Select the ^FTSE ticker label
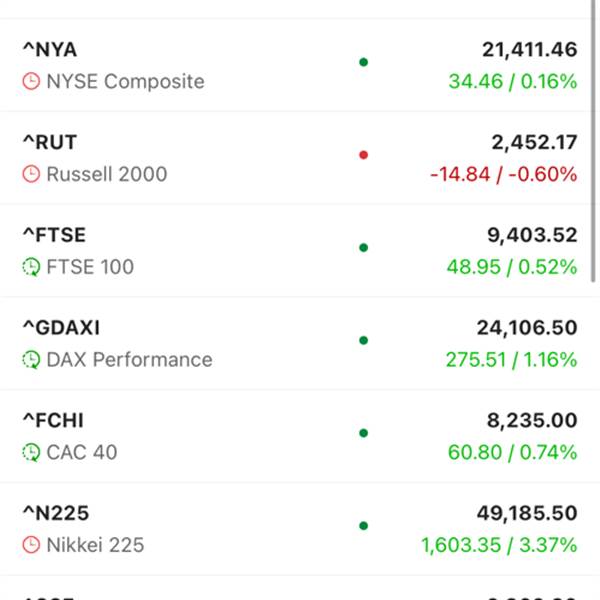The height and width of the screenshot is (600, 600). click(x=54, y=235)
